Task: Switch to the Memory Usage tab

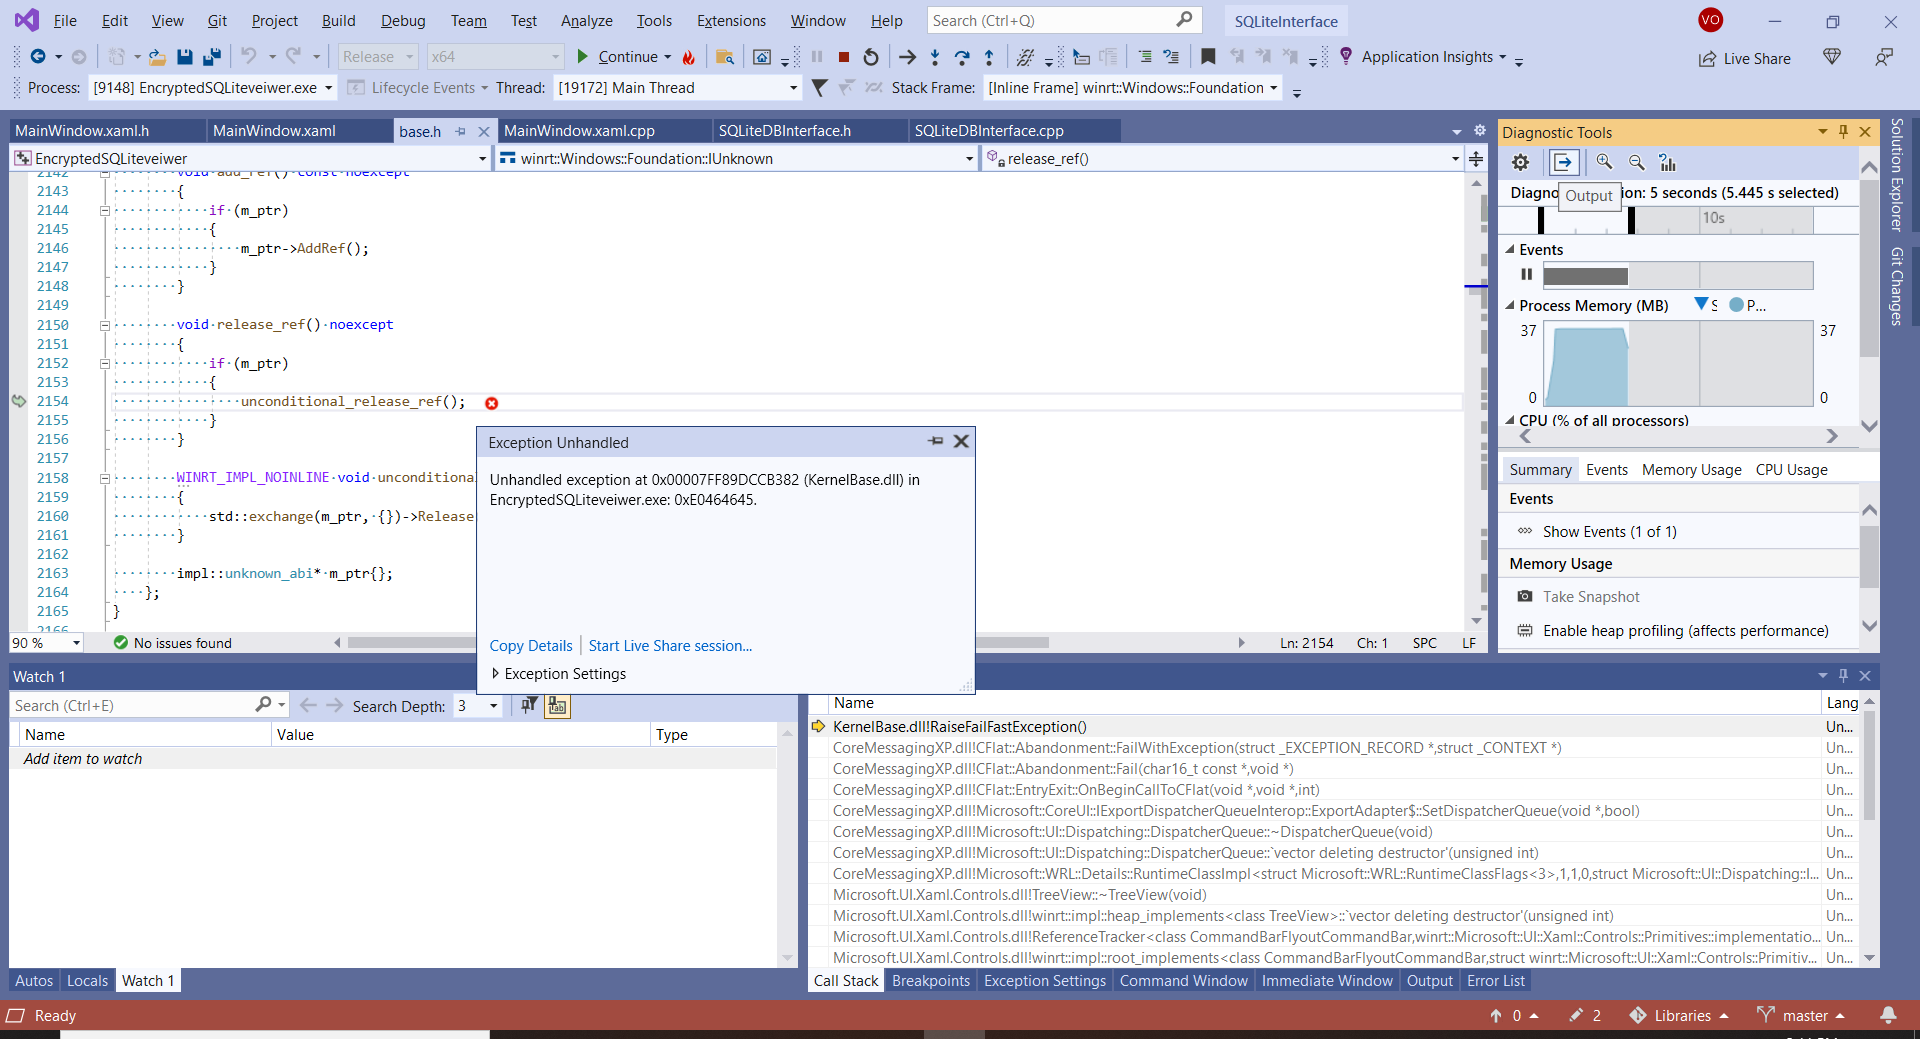Action: (x=1690, y=469)
